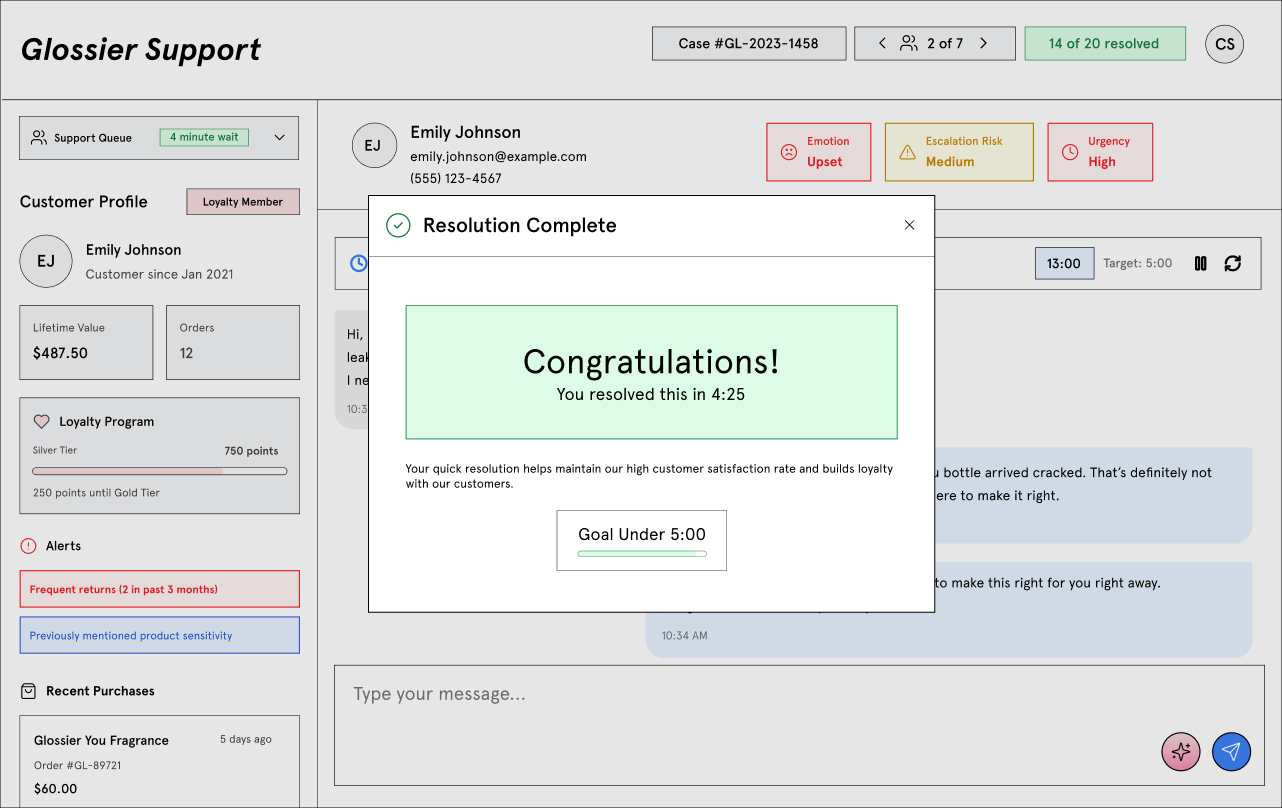Open the Glossier You Fragrance purchase card
Image resolution: width=1282 pixels, height=808 pixels.
pos(160,761)
